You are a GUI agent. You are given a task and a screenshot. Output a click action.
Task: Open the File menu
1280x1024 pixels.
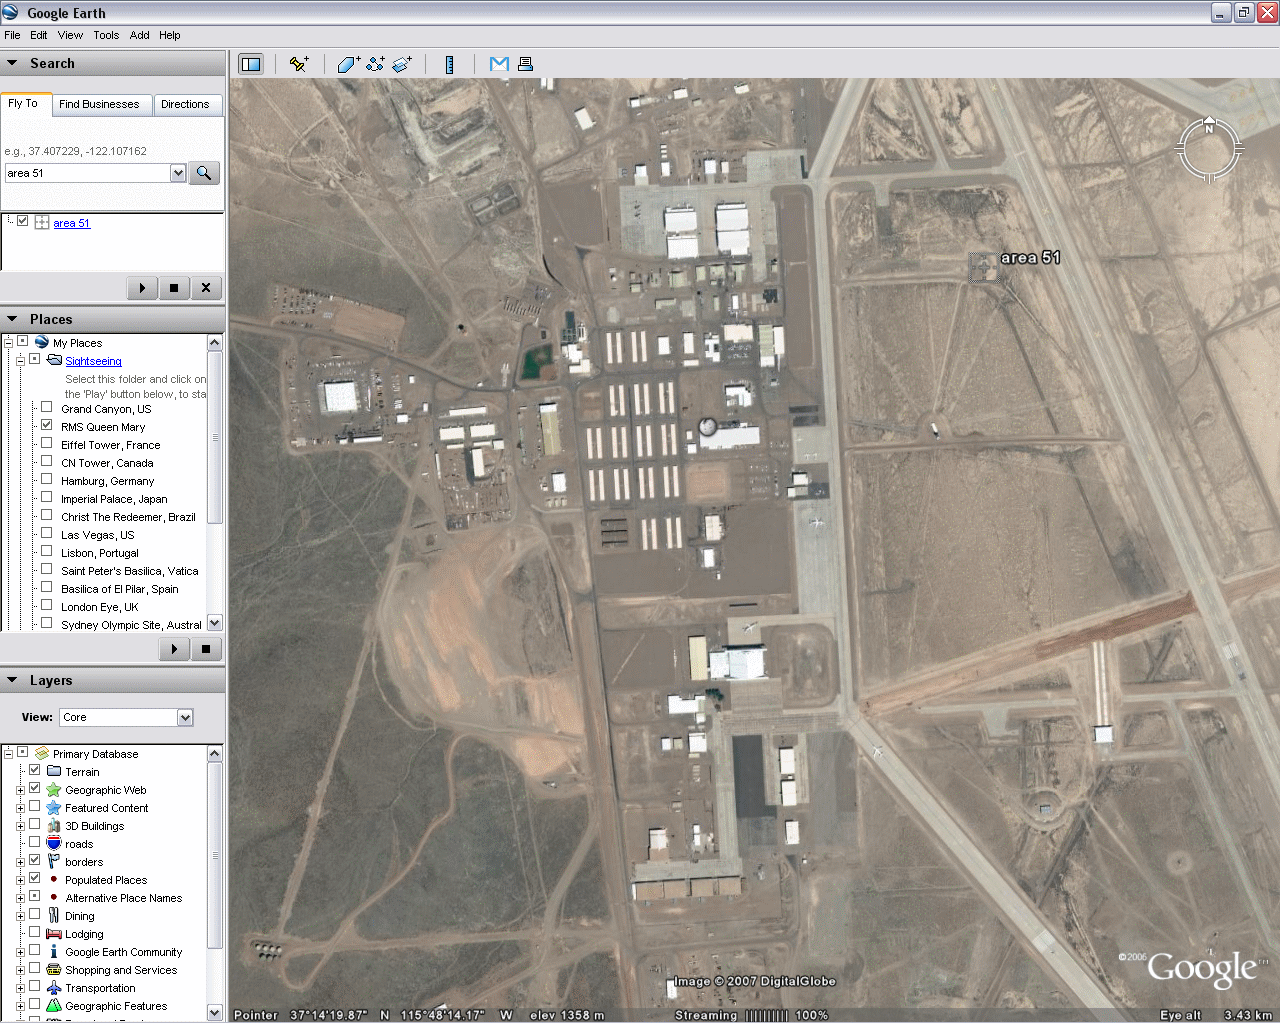[x=12, y=35]
